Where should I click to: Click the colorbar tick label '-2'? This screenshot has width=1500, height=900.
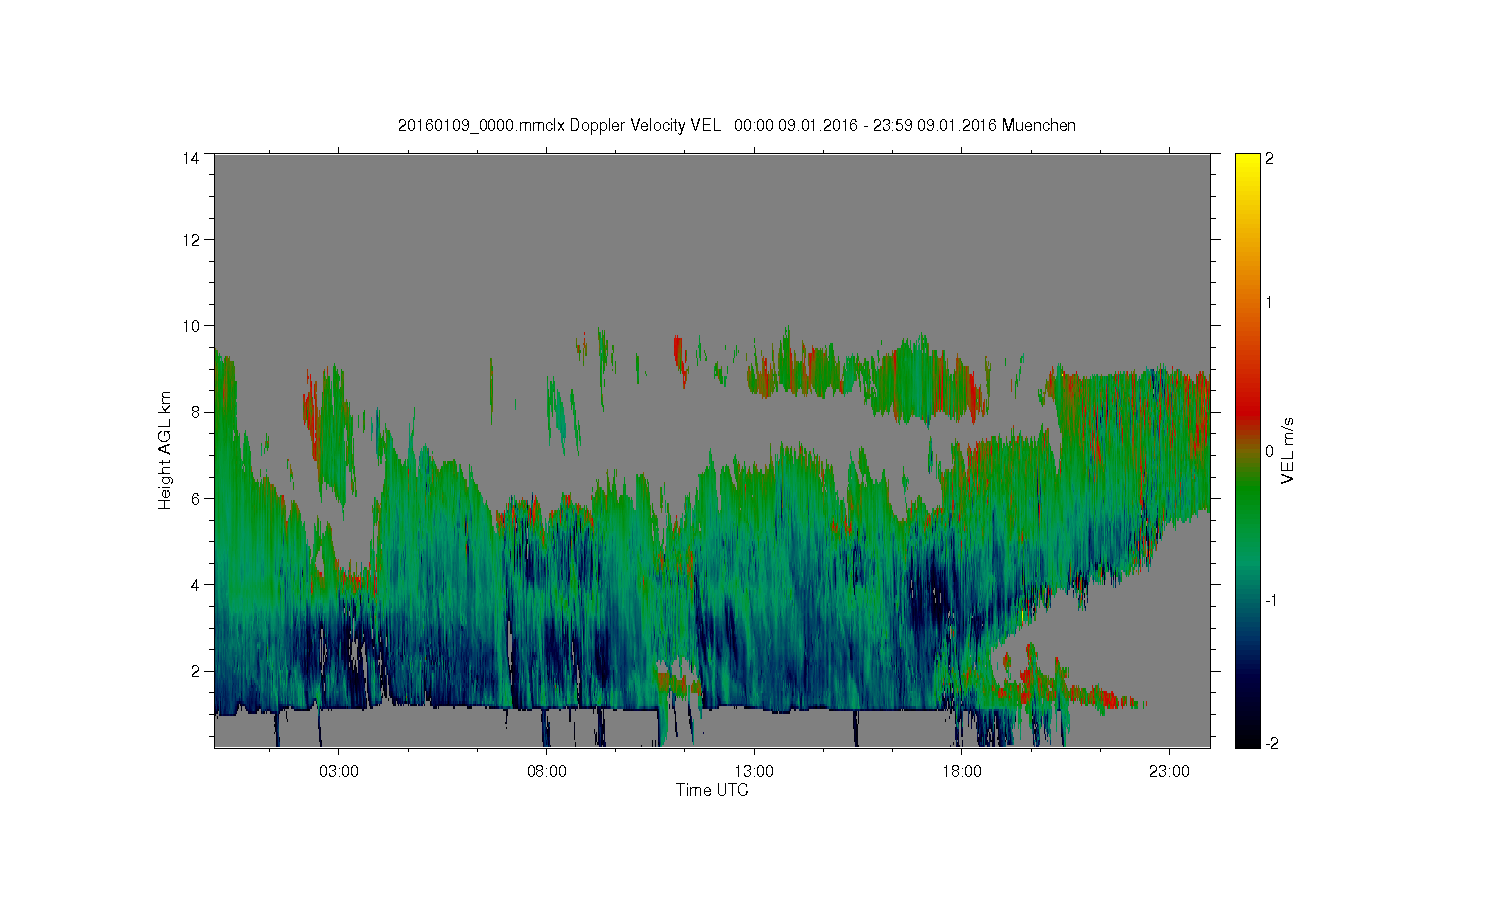pos(1273,743)
